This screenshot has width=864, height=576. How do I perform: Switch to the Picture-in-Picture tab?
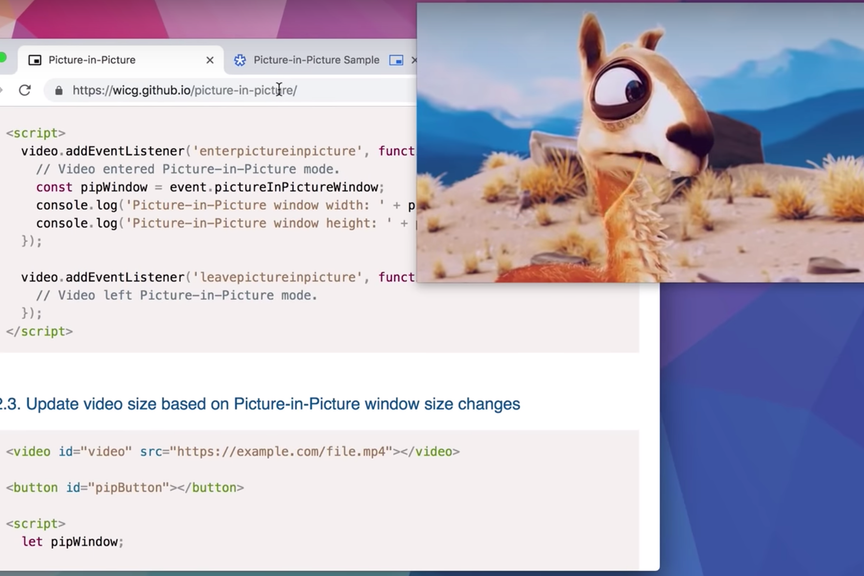[x=121, y=60]
